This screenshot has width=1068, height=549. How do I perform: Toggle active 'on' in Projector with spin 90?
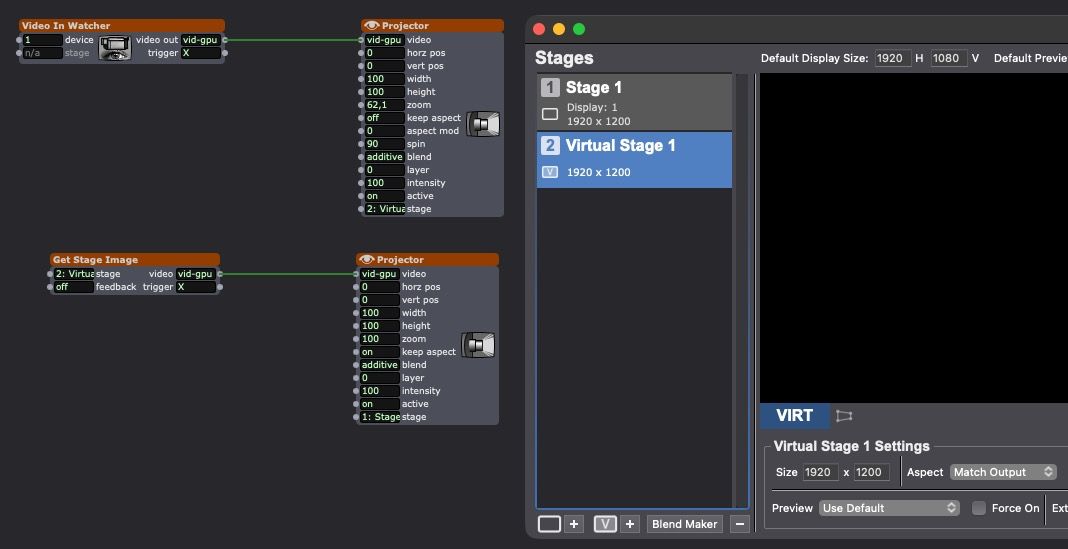click(384, 196)
